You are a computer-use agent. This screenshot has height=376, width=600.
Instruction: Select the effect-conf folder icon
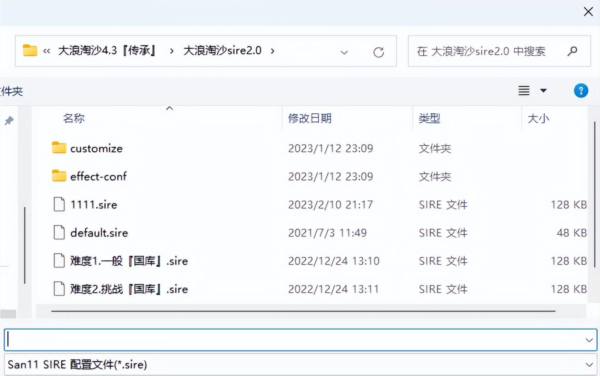pyautogui.click(x=59, y=176)
